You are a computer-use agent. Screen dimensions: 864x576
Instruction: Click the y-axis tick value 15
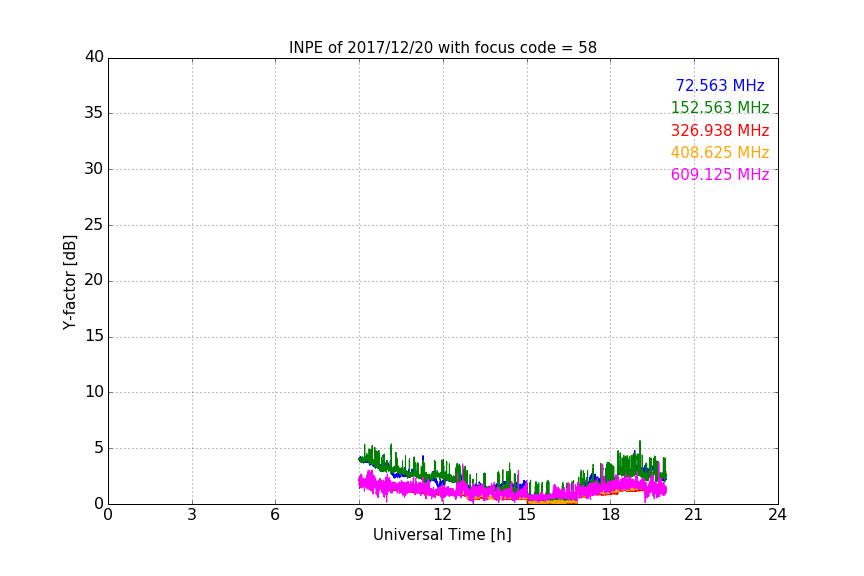(94, 336)
